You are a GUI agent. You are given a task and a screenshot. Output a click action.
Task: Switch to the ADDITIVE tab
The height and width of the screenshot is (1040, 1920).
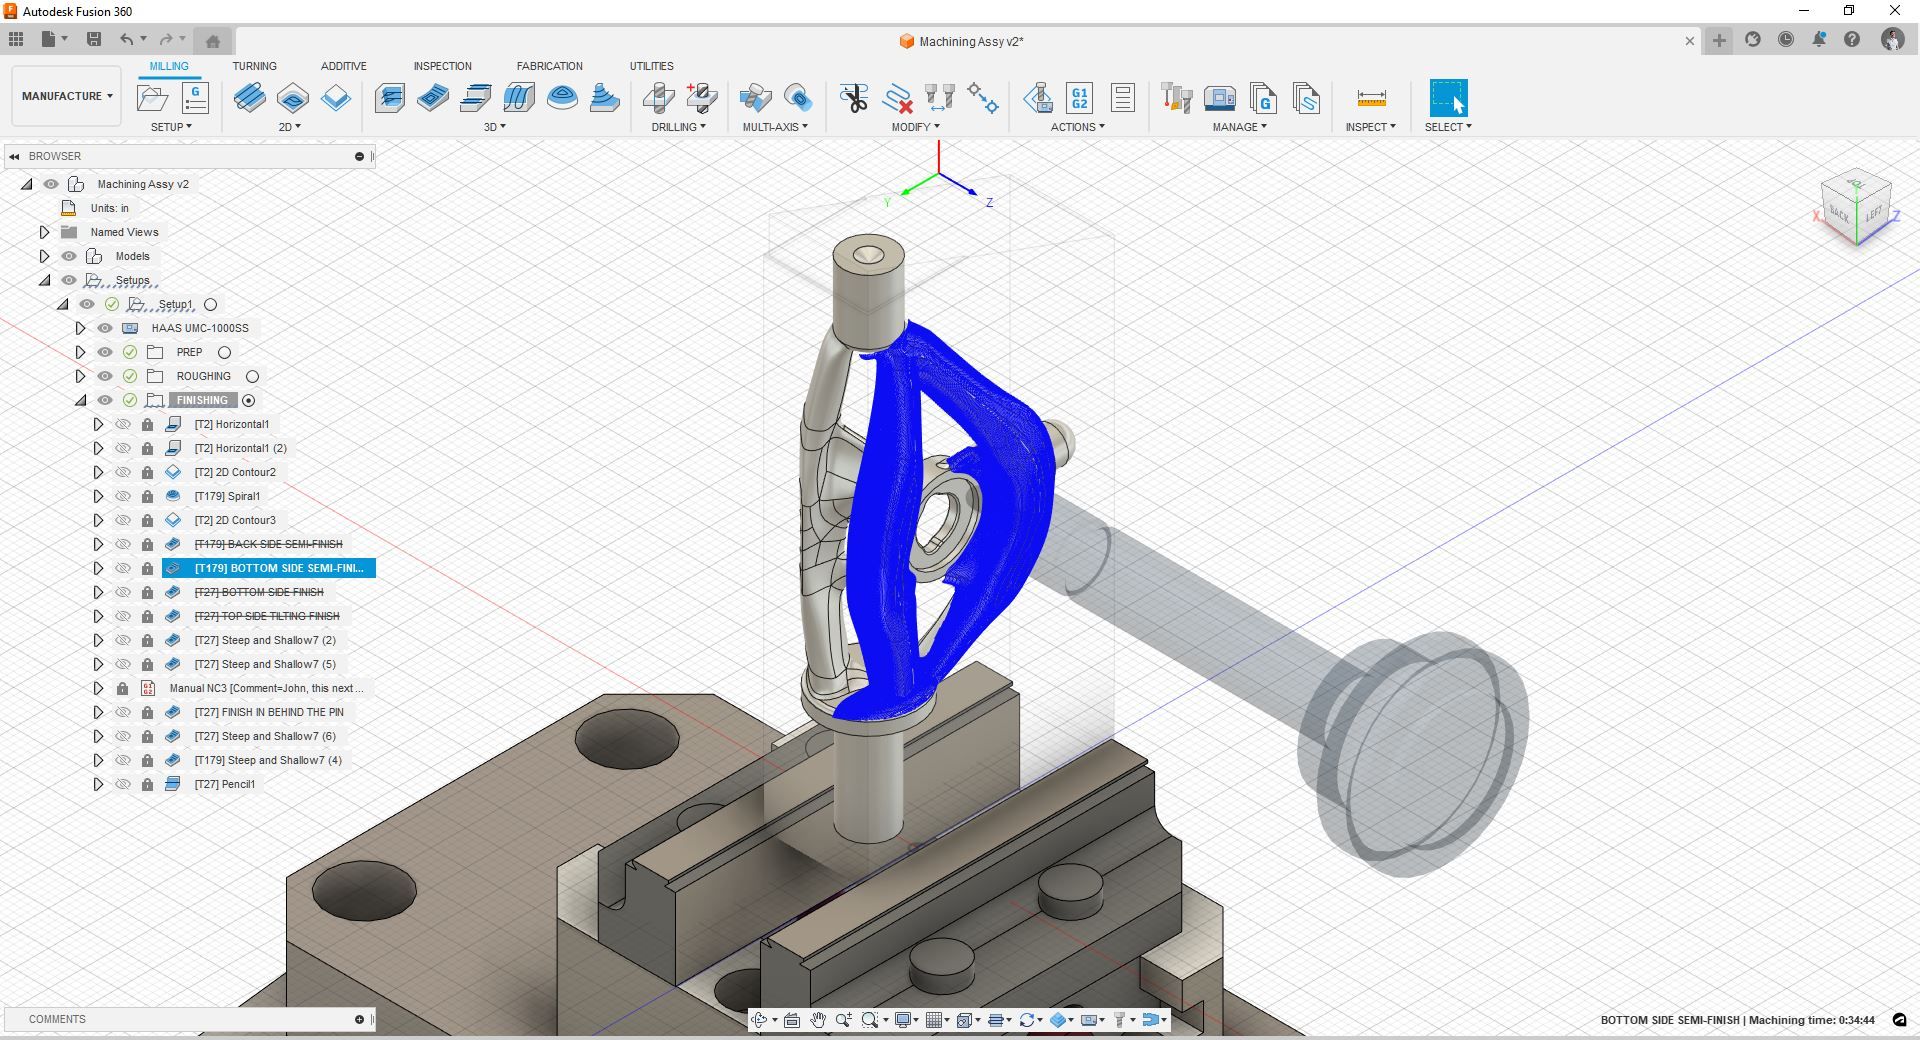pos(343,66)
